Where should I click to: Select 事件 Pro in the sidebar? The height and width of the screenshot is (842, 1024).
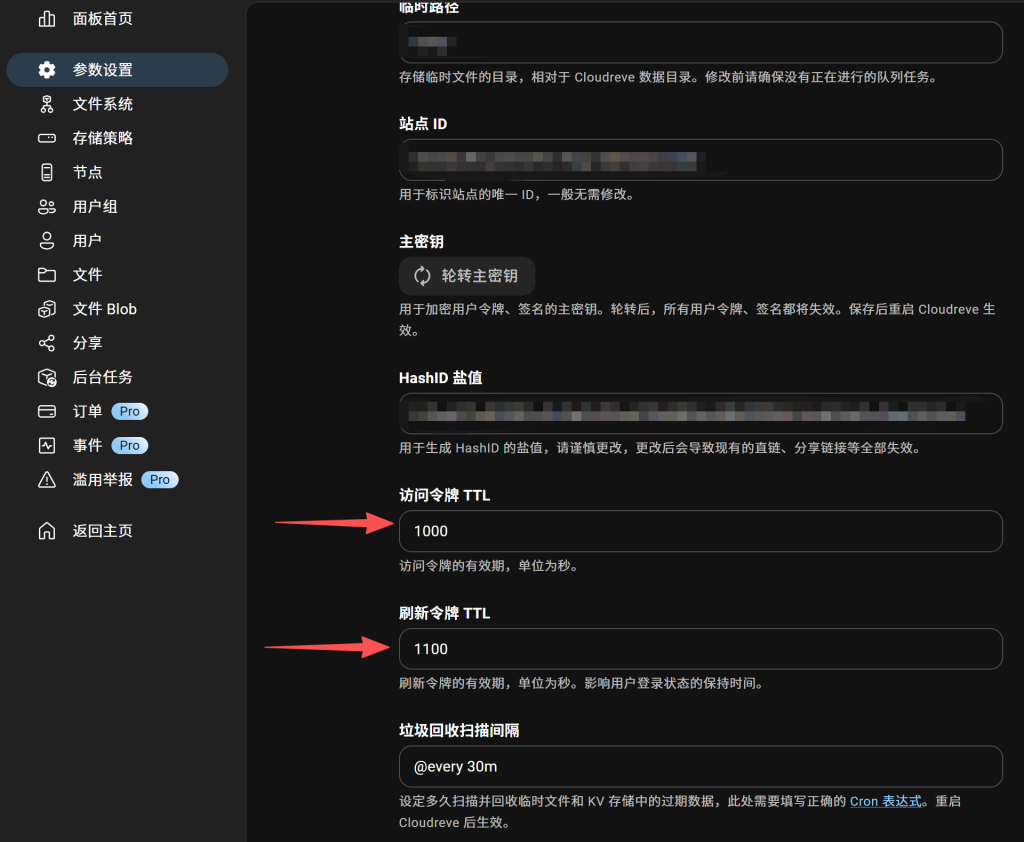tap(87, 445)
